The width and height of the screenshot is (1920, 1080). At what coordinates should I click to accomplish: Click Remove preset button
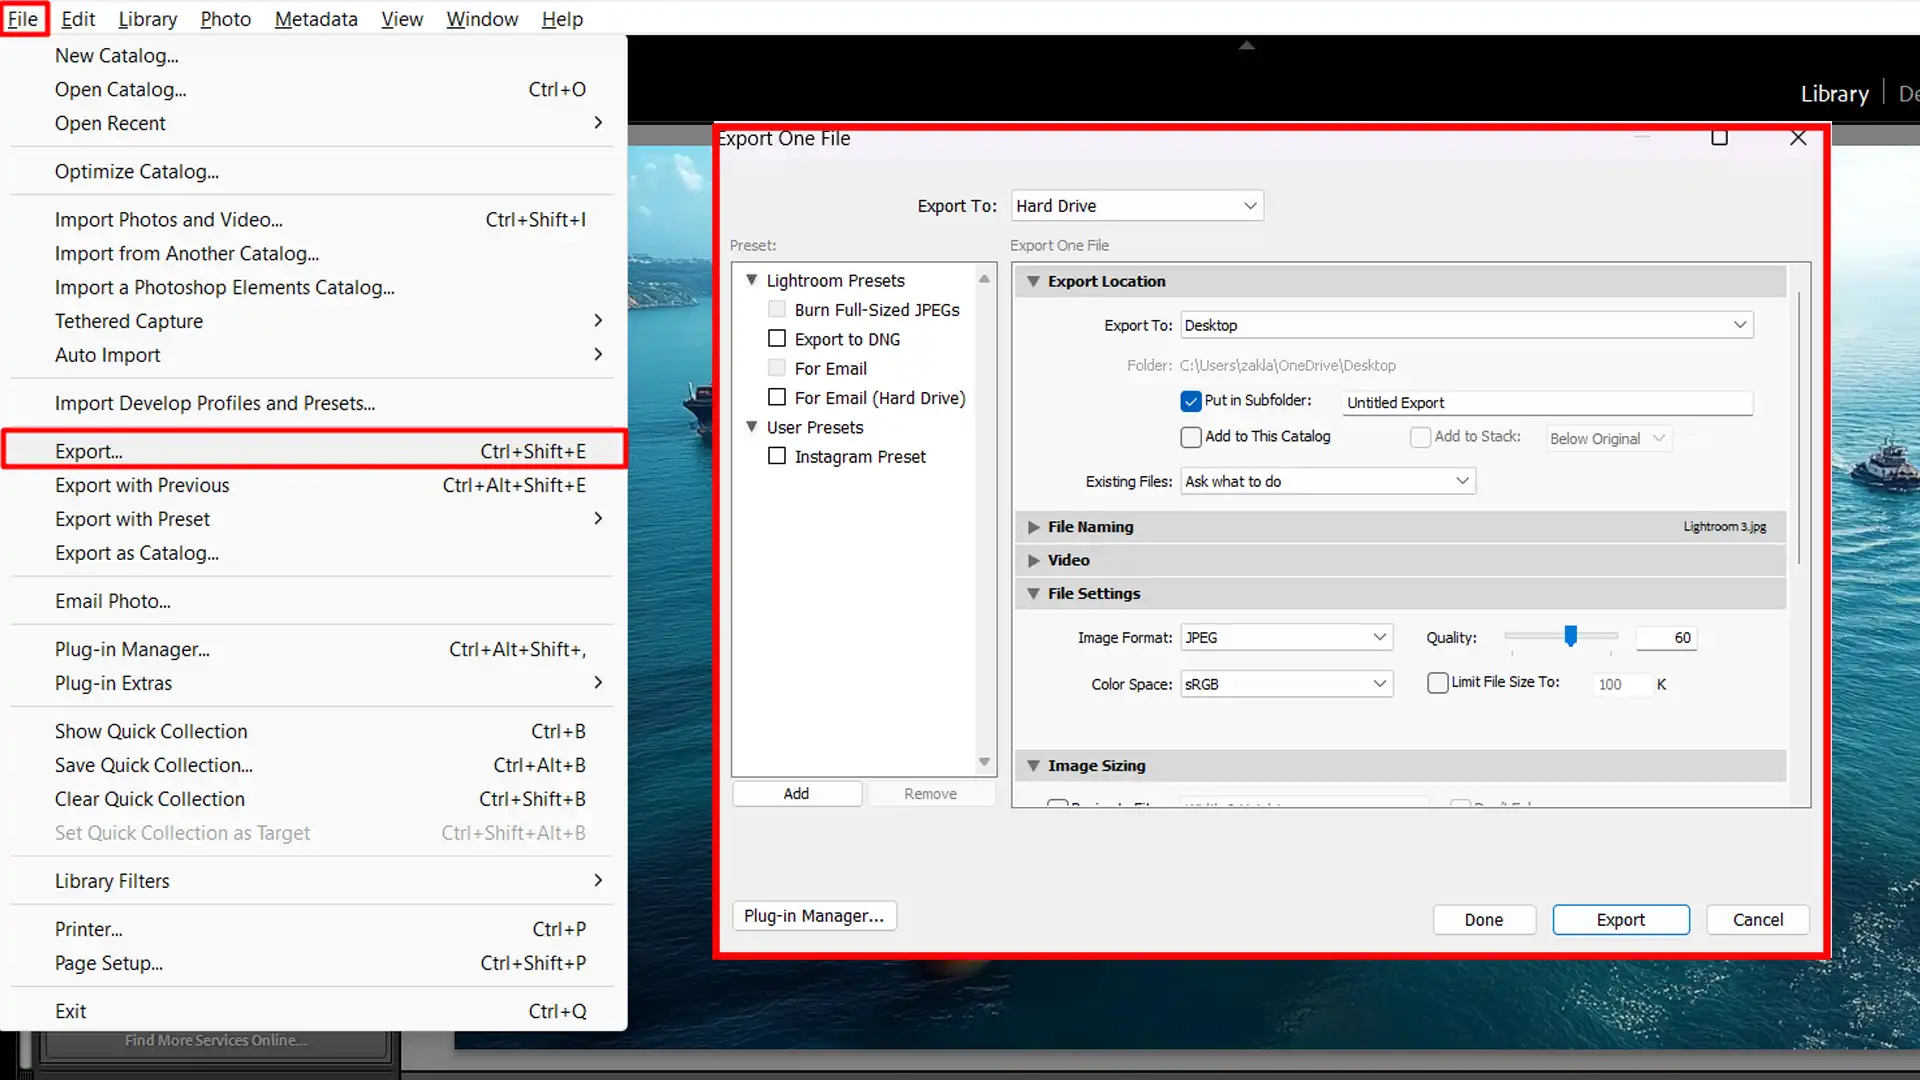point(930,793)
